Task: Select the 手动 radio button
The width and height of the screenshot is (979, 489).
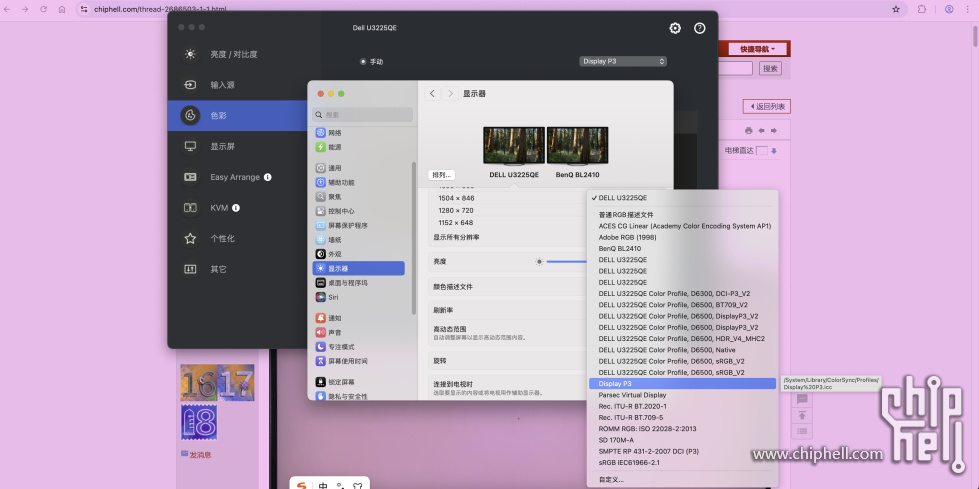Action: [363, 61]
